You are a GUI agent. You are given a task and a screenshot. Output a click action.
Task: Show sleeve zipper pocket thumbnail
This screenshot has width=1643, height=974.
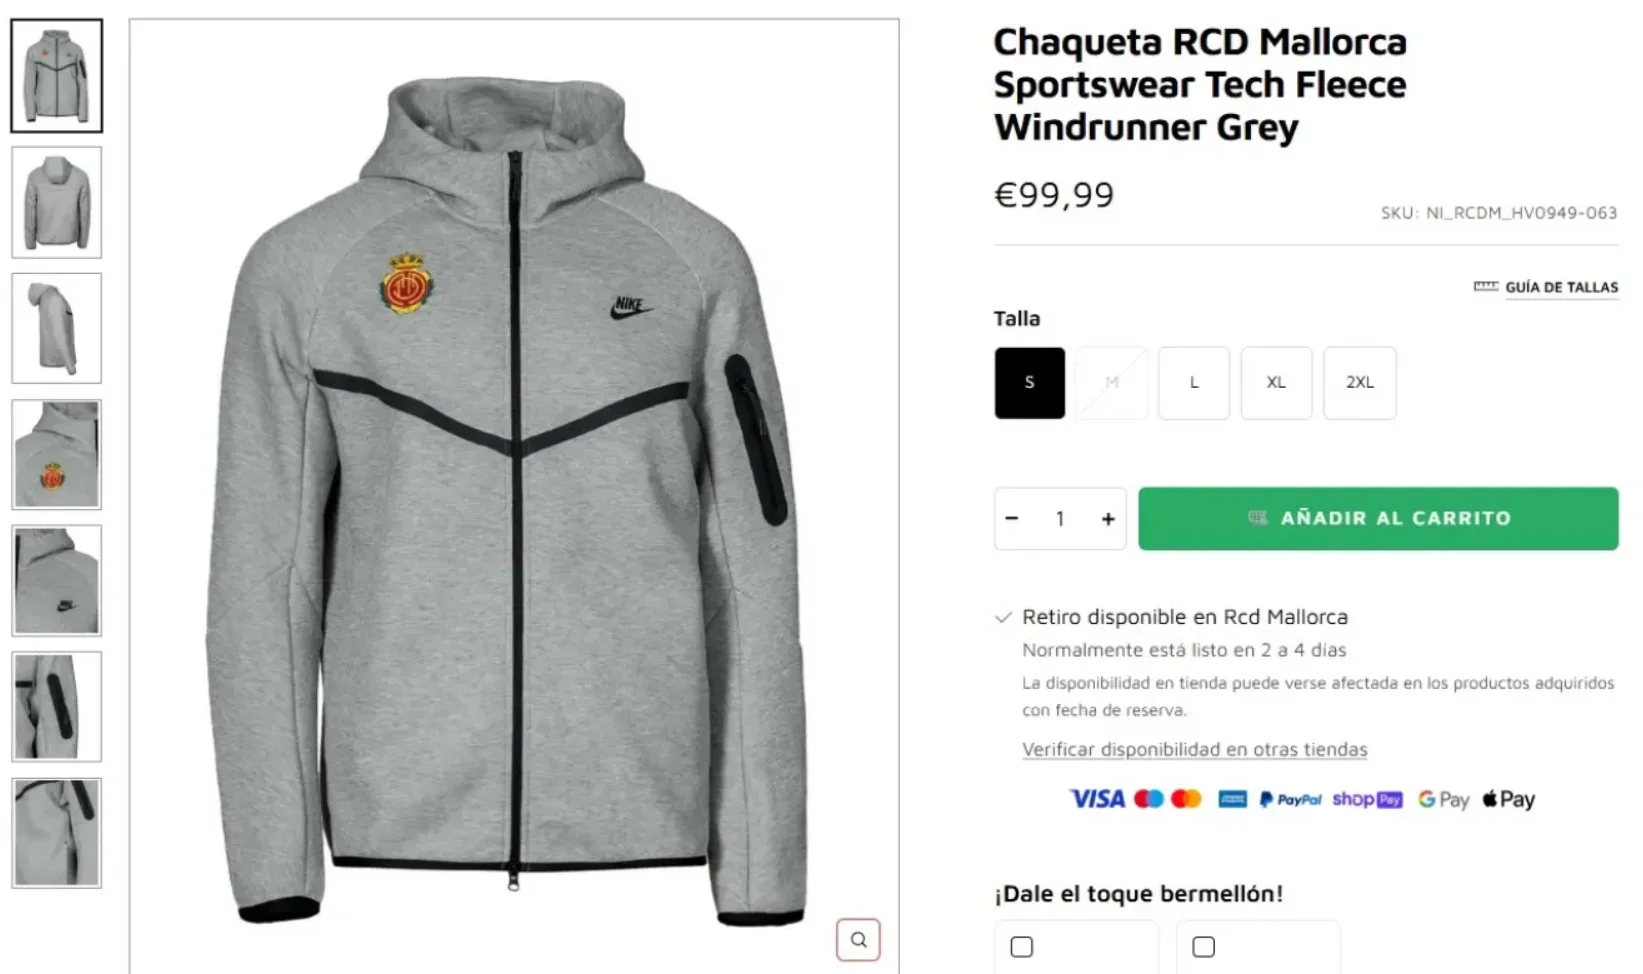point(56,706)
